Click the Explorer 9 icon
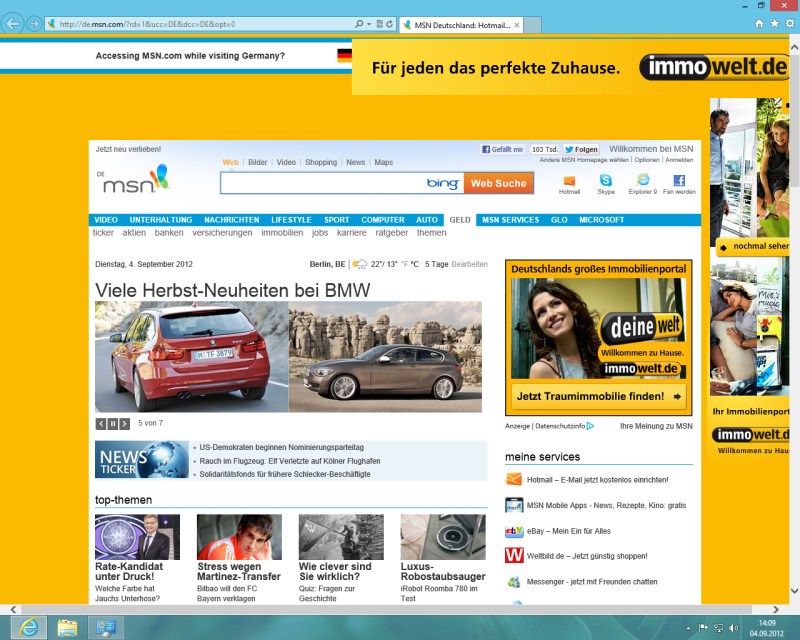This screenshot has height=640, width=800. coord(643,180)
